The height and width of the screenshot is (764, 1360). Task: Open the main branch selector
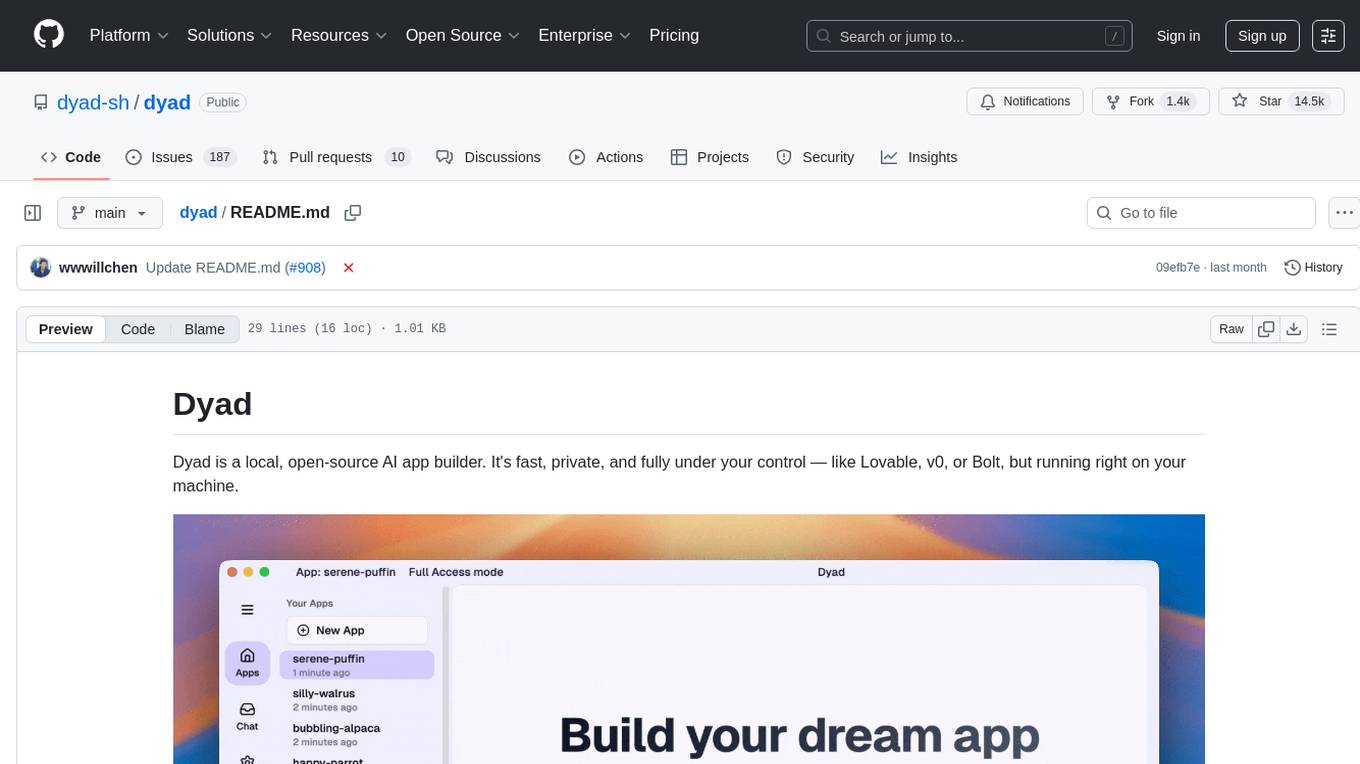[110, 213]
